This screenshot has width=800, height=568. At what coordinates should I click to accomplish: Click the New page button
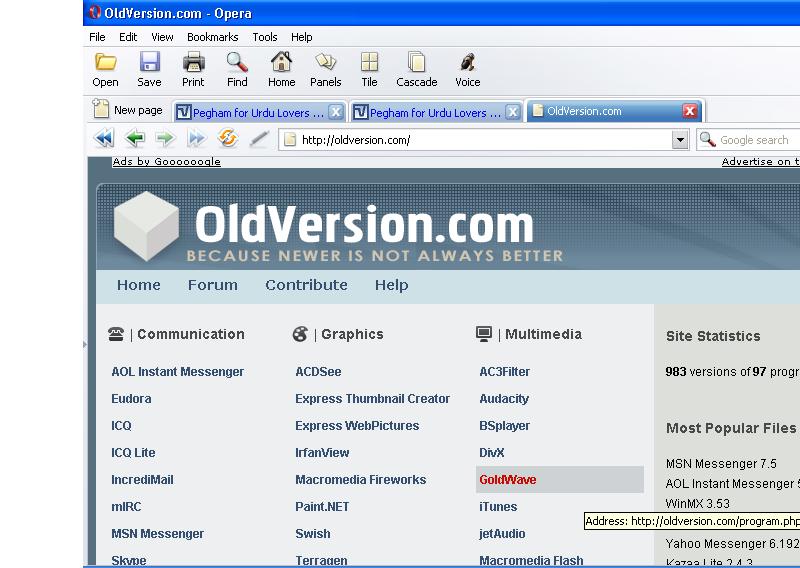(x=128, y=111)
